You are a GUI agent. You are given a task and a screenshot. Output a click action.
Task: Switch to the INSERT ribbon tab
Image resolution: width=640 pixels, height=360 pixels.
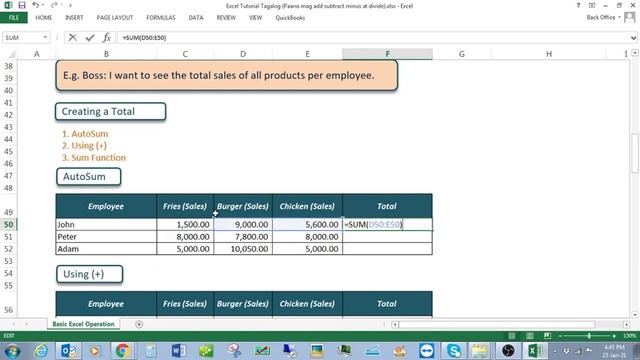coord(74,18)
